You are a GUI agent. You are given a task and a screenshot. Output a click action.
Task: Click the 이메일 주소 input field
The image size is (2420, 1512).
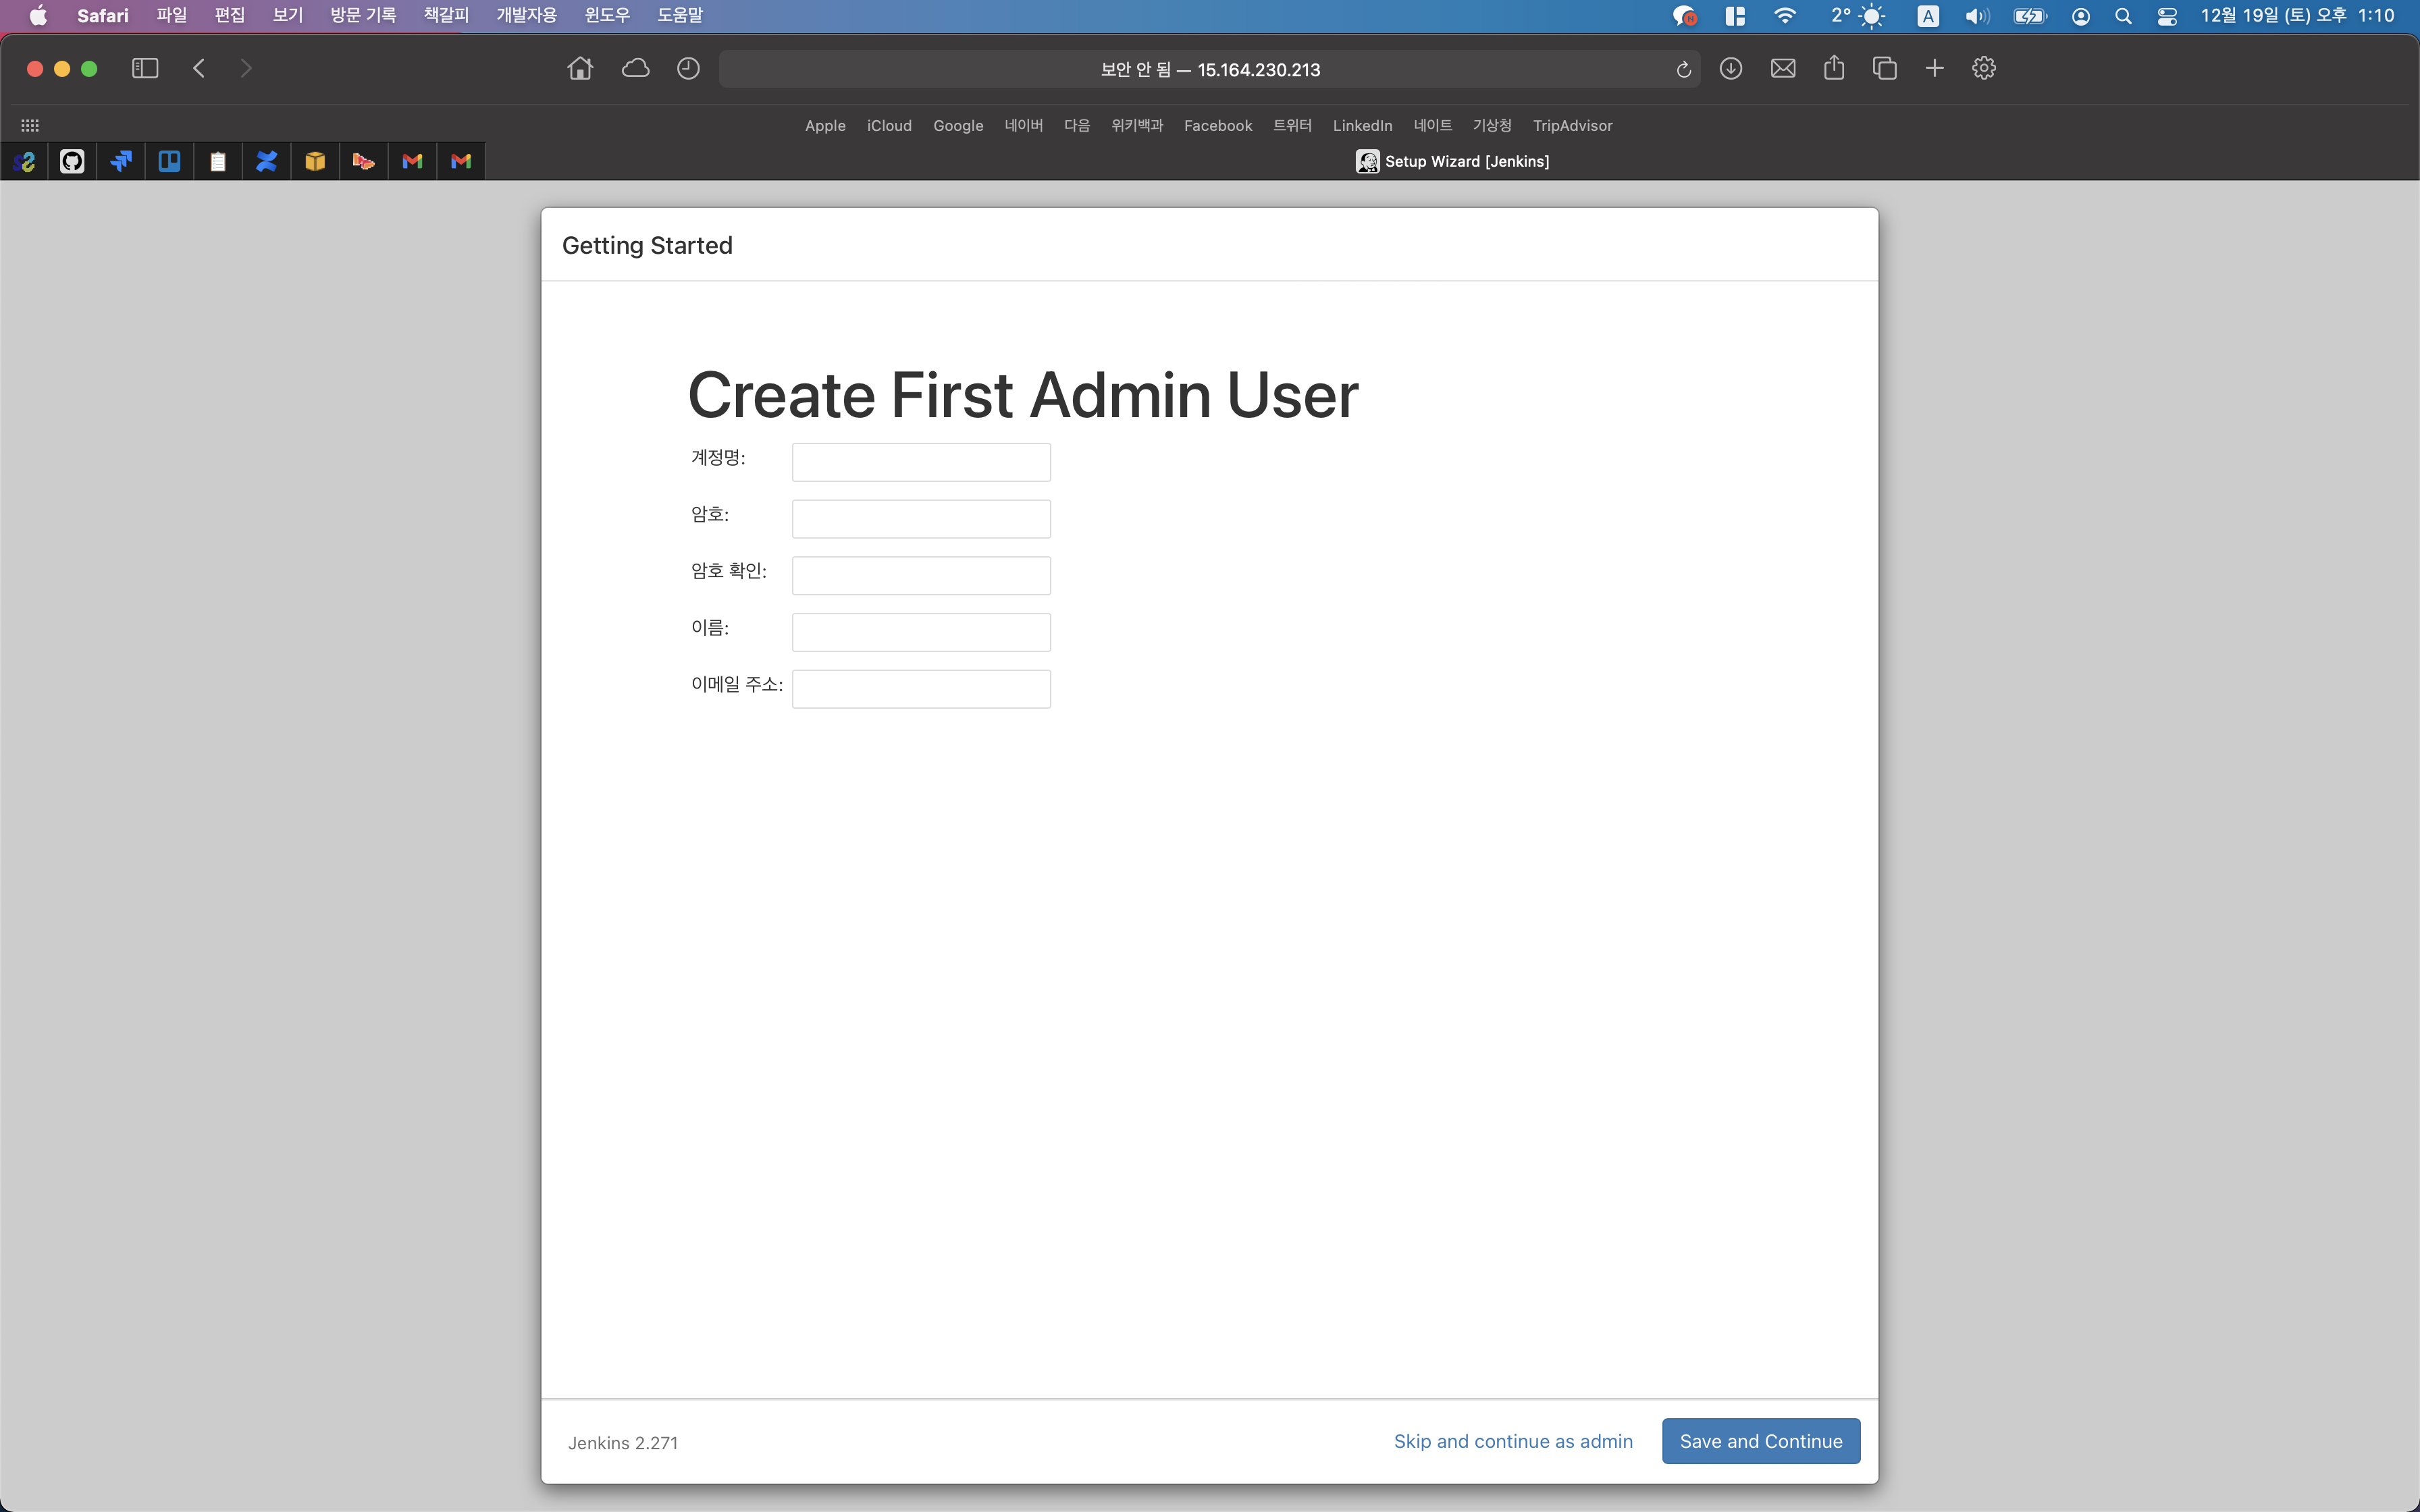coord(921,689)
